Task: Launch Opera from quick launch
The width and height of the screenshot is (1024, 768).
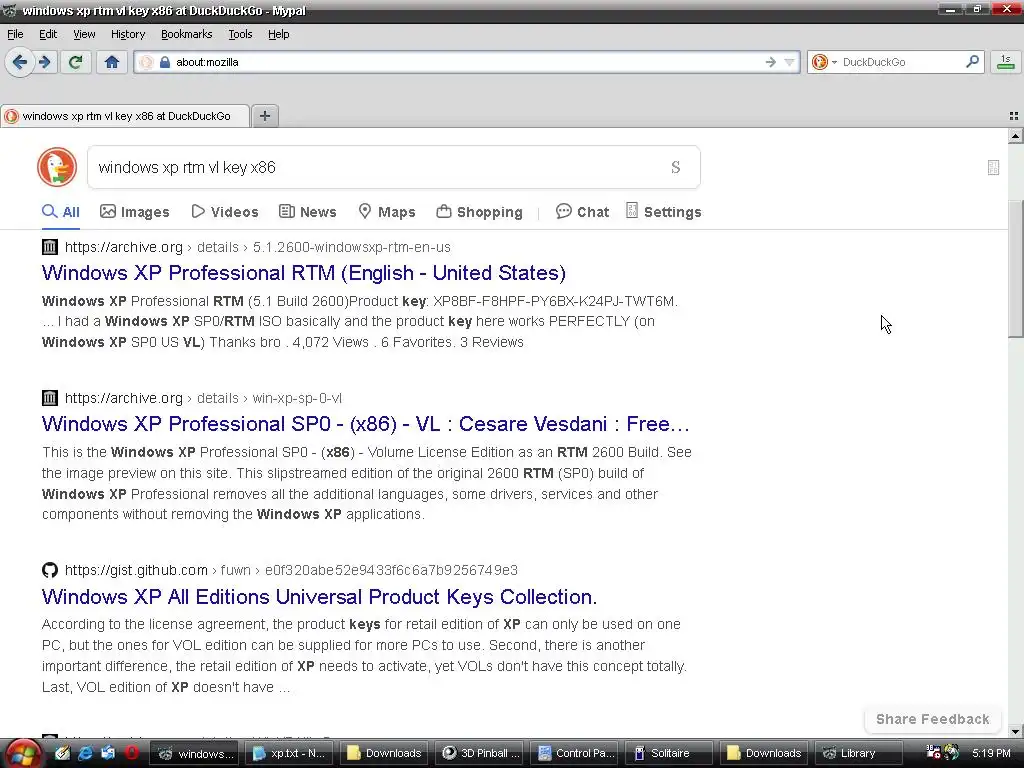Action: pyautogui.click(x=131, y=753)
